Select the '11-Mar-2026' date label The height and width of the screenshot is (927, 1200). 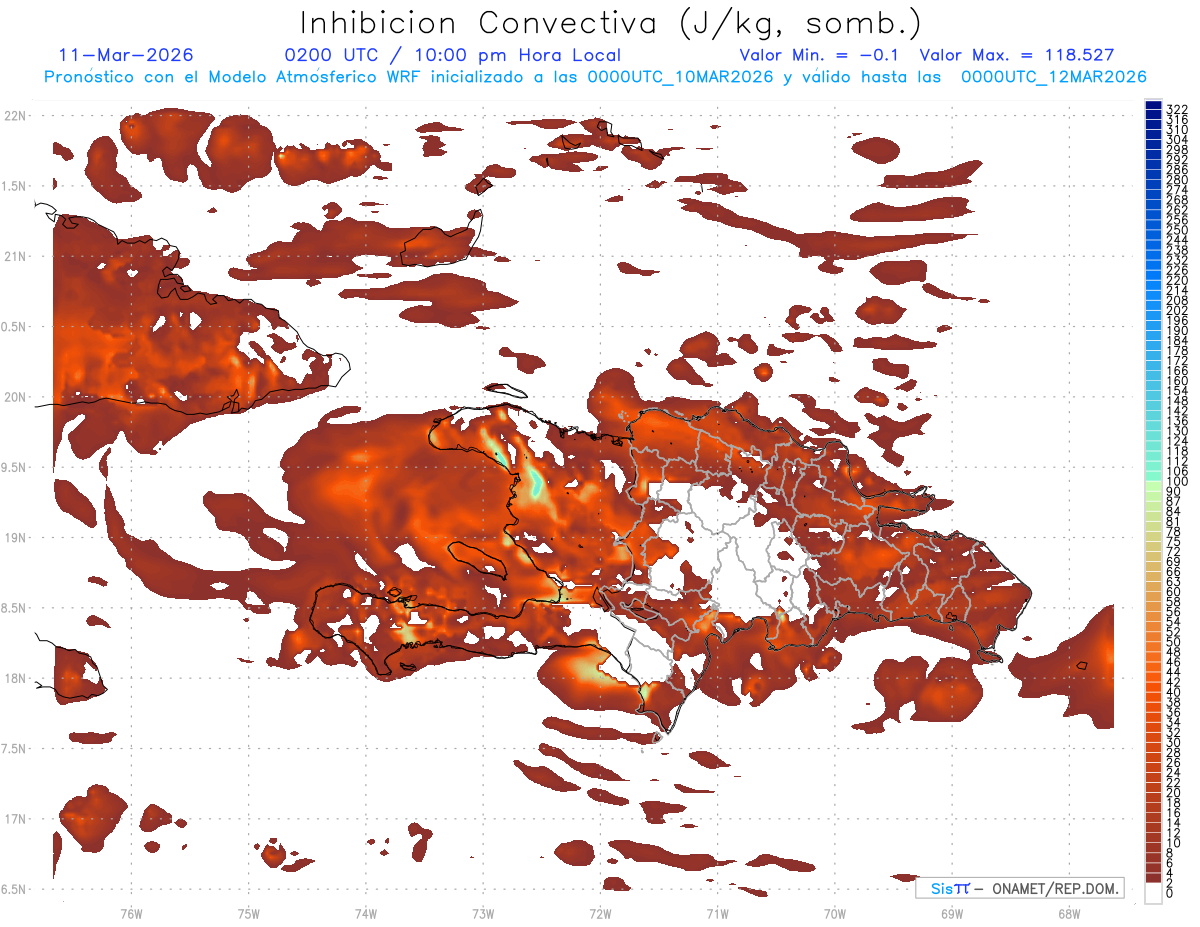click(126, 55)
